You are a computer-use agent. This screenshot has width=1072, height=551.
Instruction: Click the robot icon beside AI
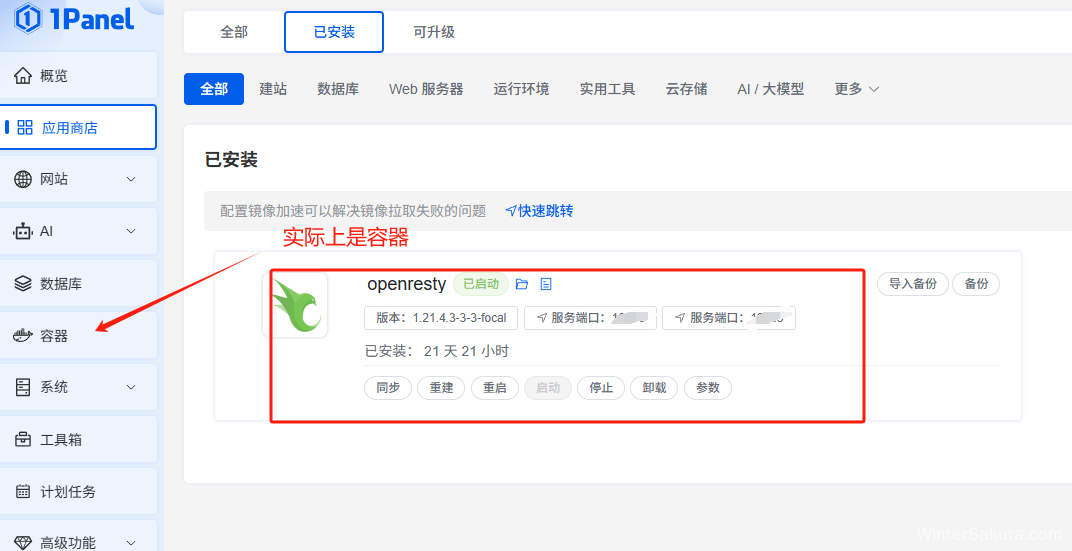coord(23,231)
